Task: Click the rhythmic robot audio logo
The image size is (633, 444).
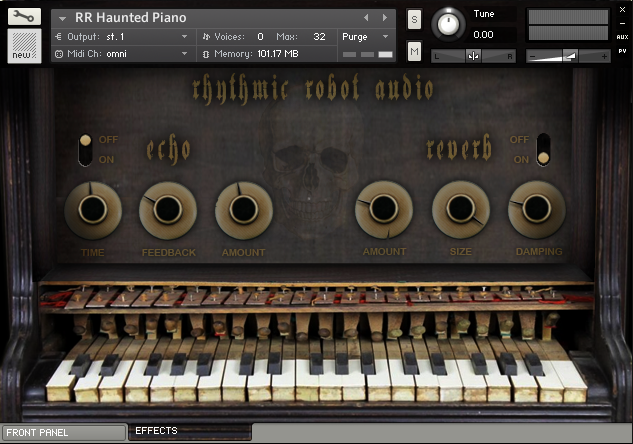Action: [x=313, y=88]
